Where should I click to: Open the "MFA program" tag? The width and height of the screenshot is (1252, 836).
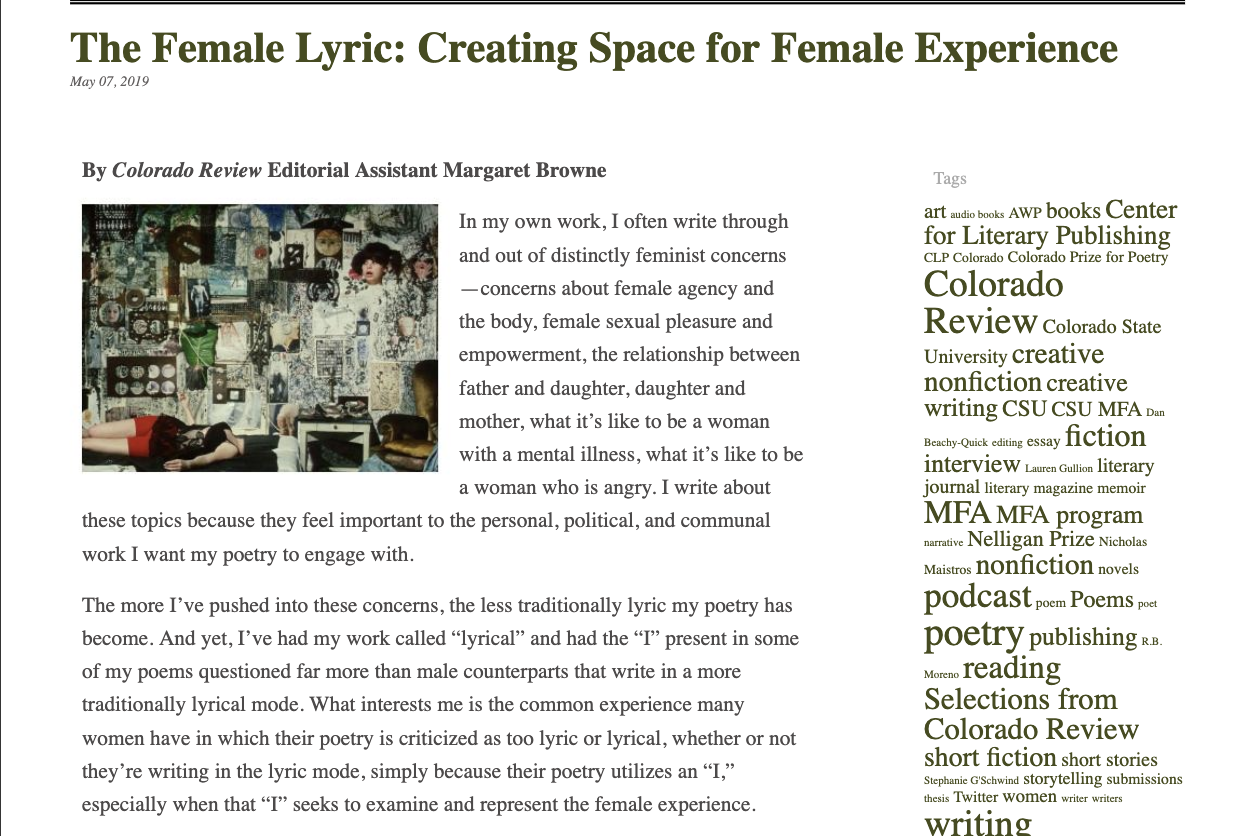pos(1069,515)
